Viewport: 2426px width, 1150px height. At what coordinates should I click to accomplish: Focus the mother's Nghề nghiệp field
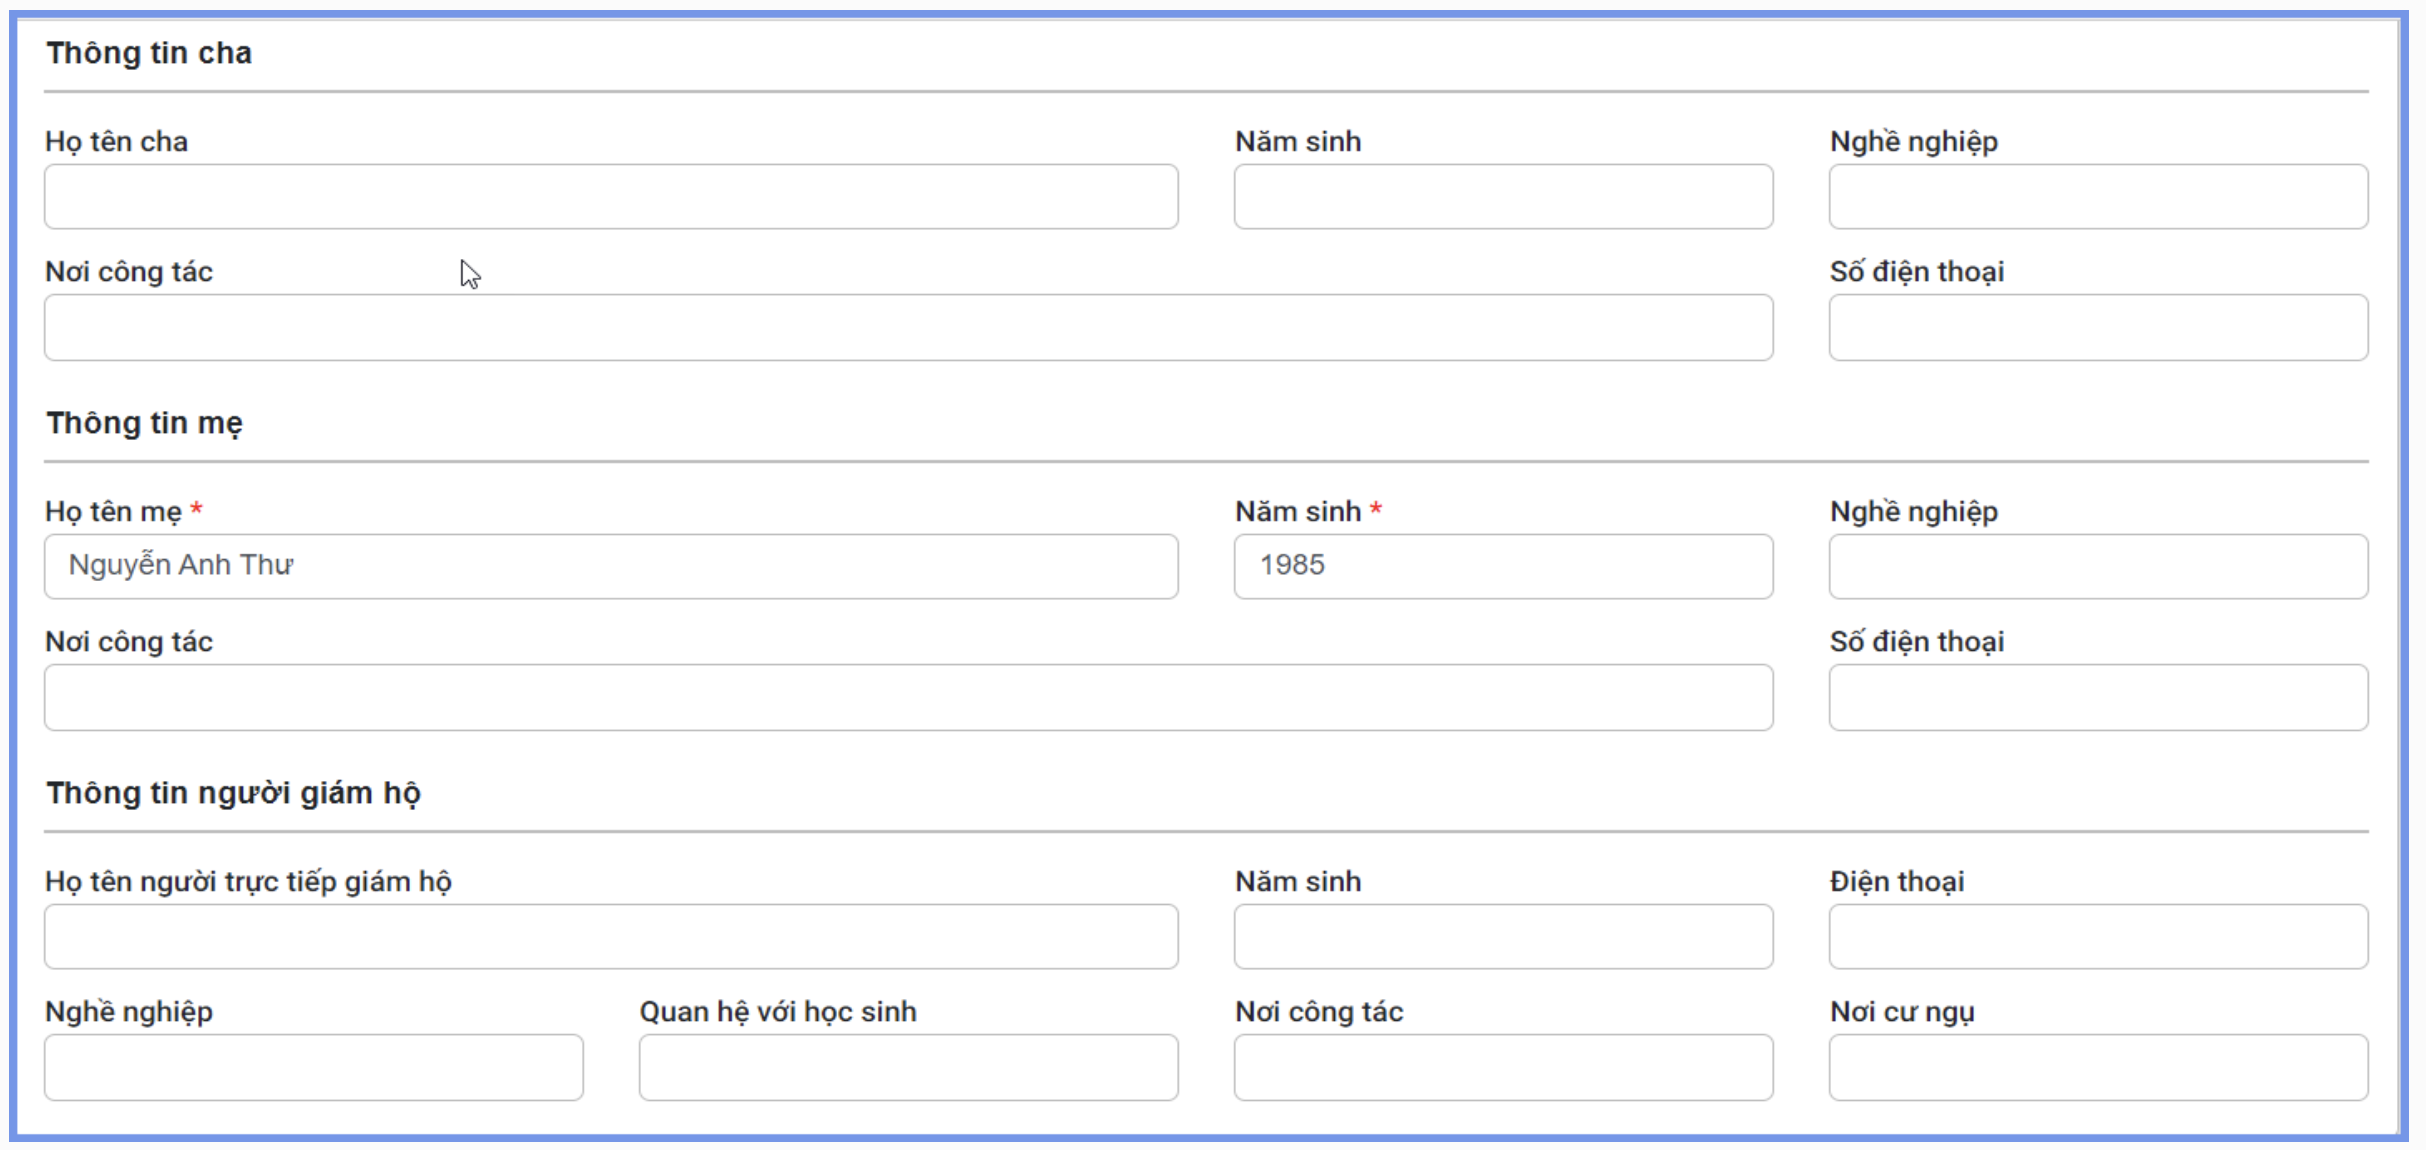[2098, 566]
